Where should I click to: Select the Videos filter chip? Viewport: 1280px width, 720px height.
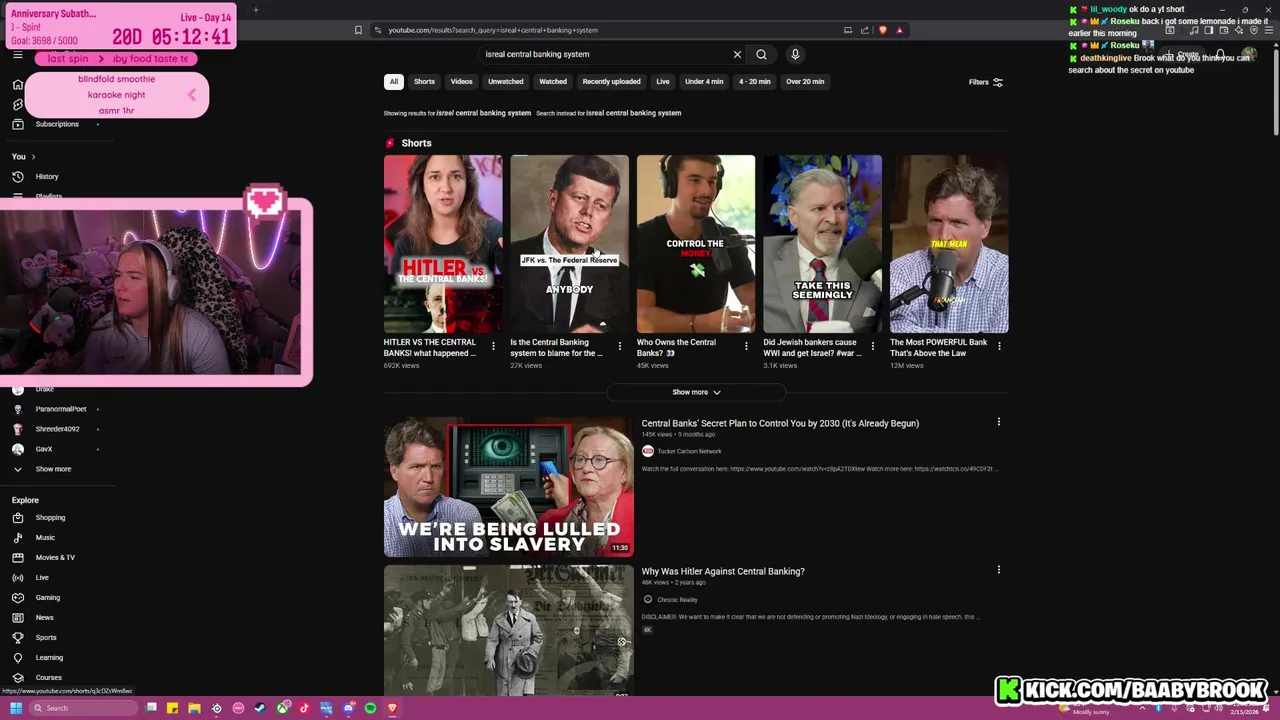tap(461, 82)
